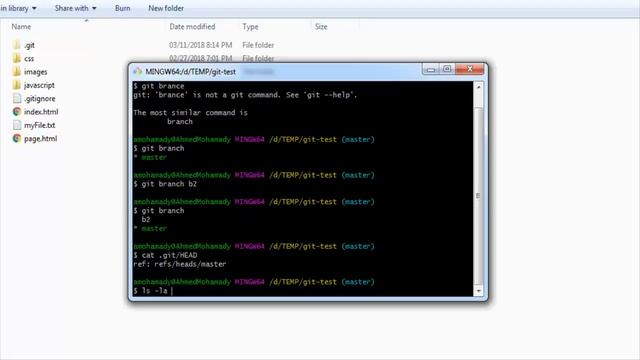This screenshot has height=360, width=640.
Task: Select the .gitignore file icon
Action: pyautogui.click(x=17, y=98)
